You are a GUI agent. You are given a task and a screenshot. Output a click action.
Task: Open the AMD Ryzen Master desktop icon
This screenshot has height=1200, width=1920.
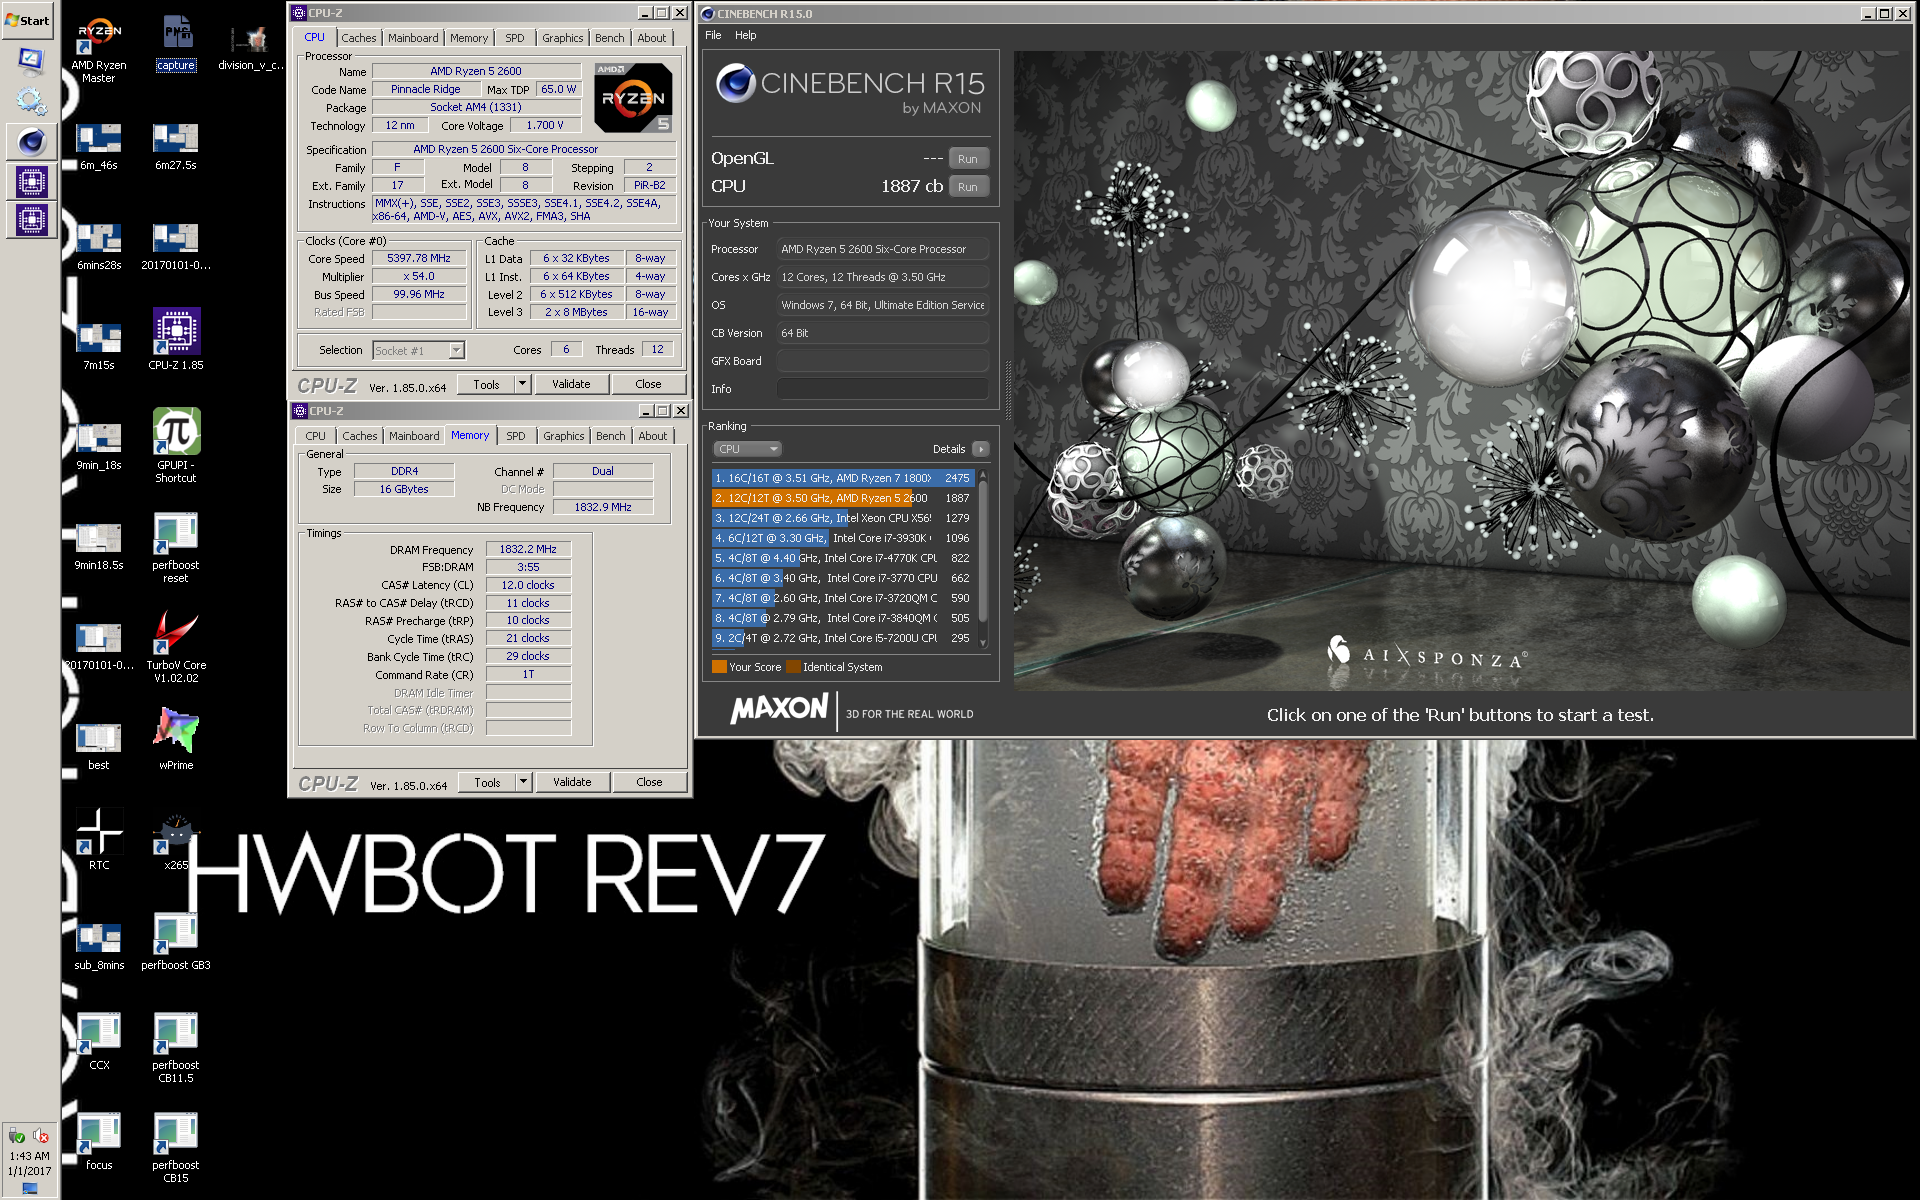click(x=98, y=48)
